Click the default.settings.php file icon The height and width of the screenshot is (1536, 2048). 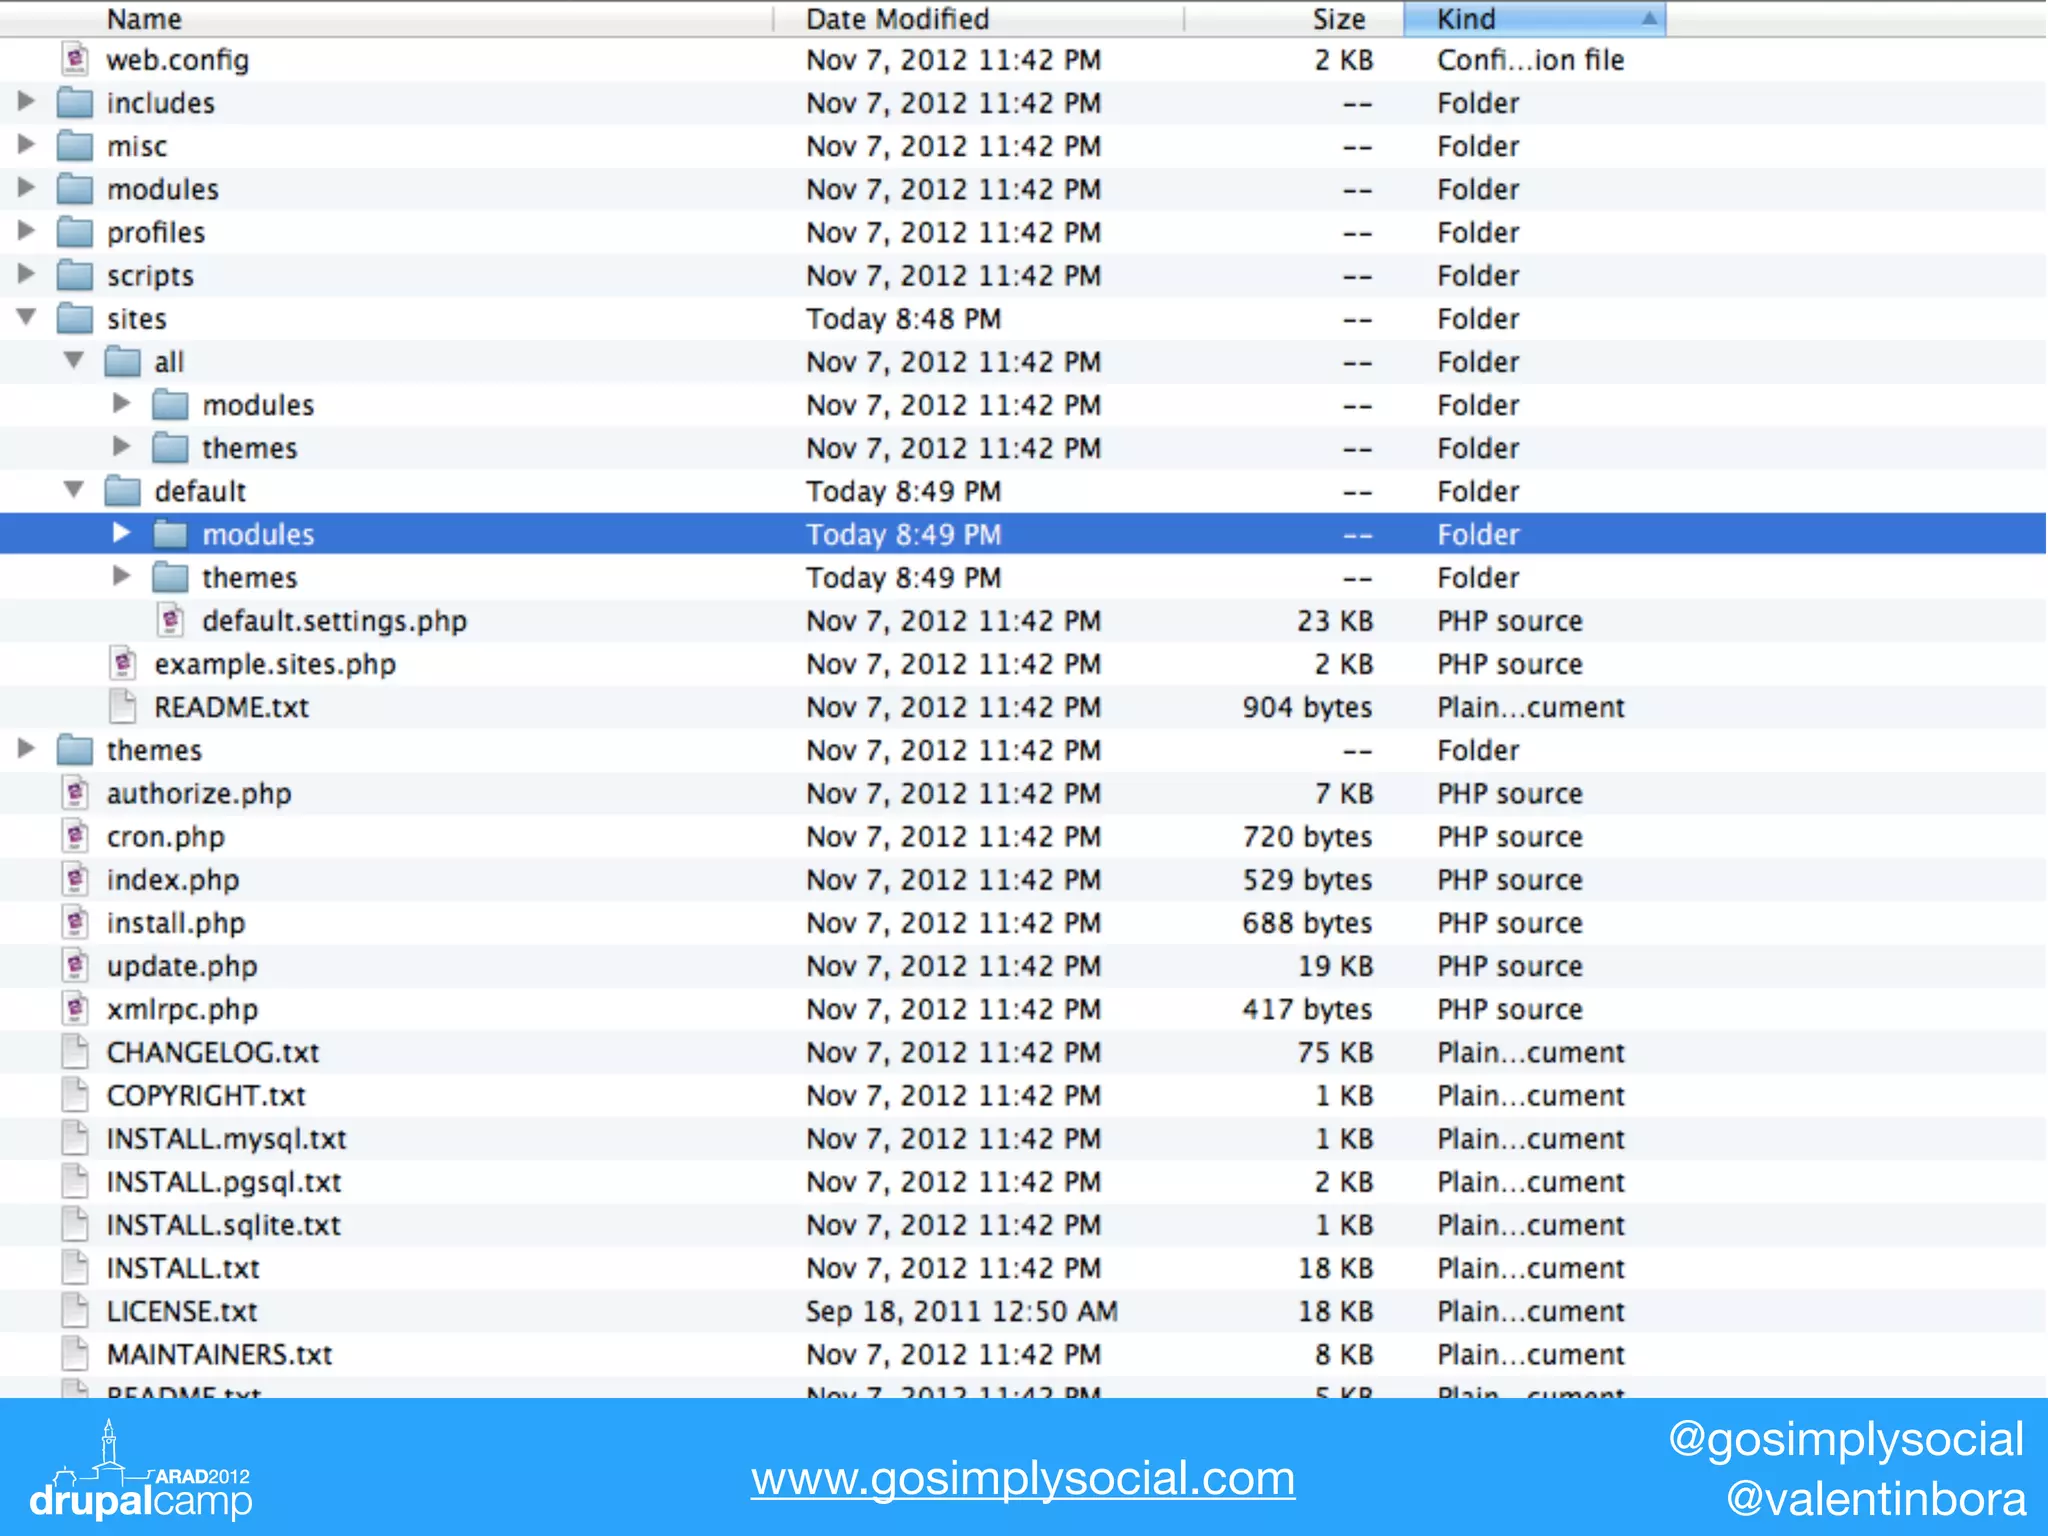point(171,621)
